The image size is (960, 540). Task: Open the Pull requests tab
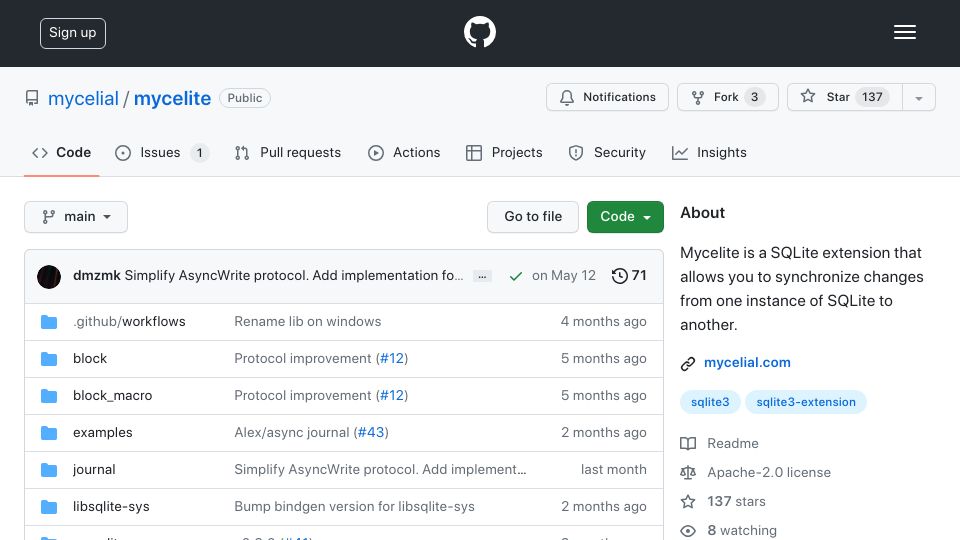coord(288,152)
